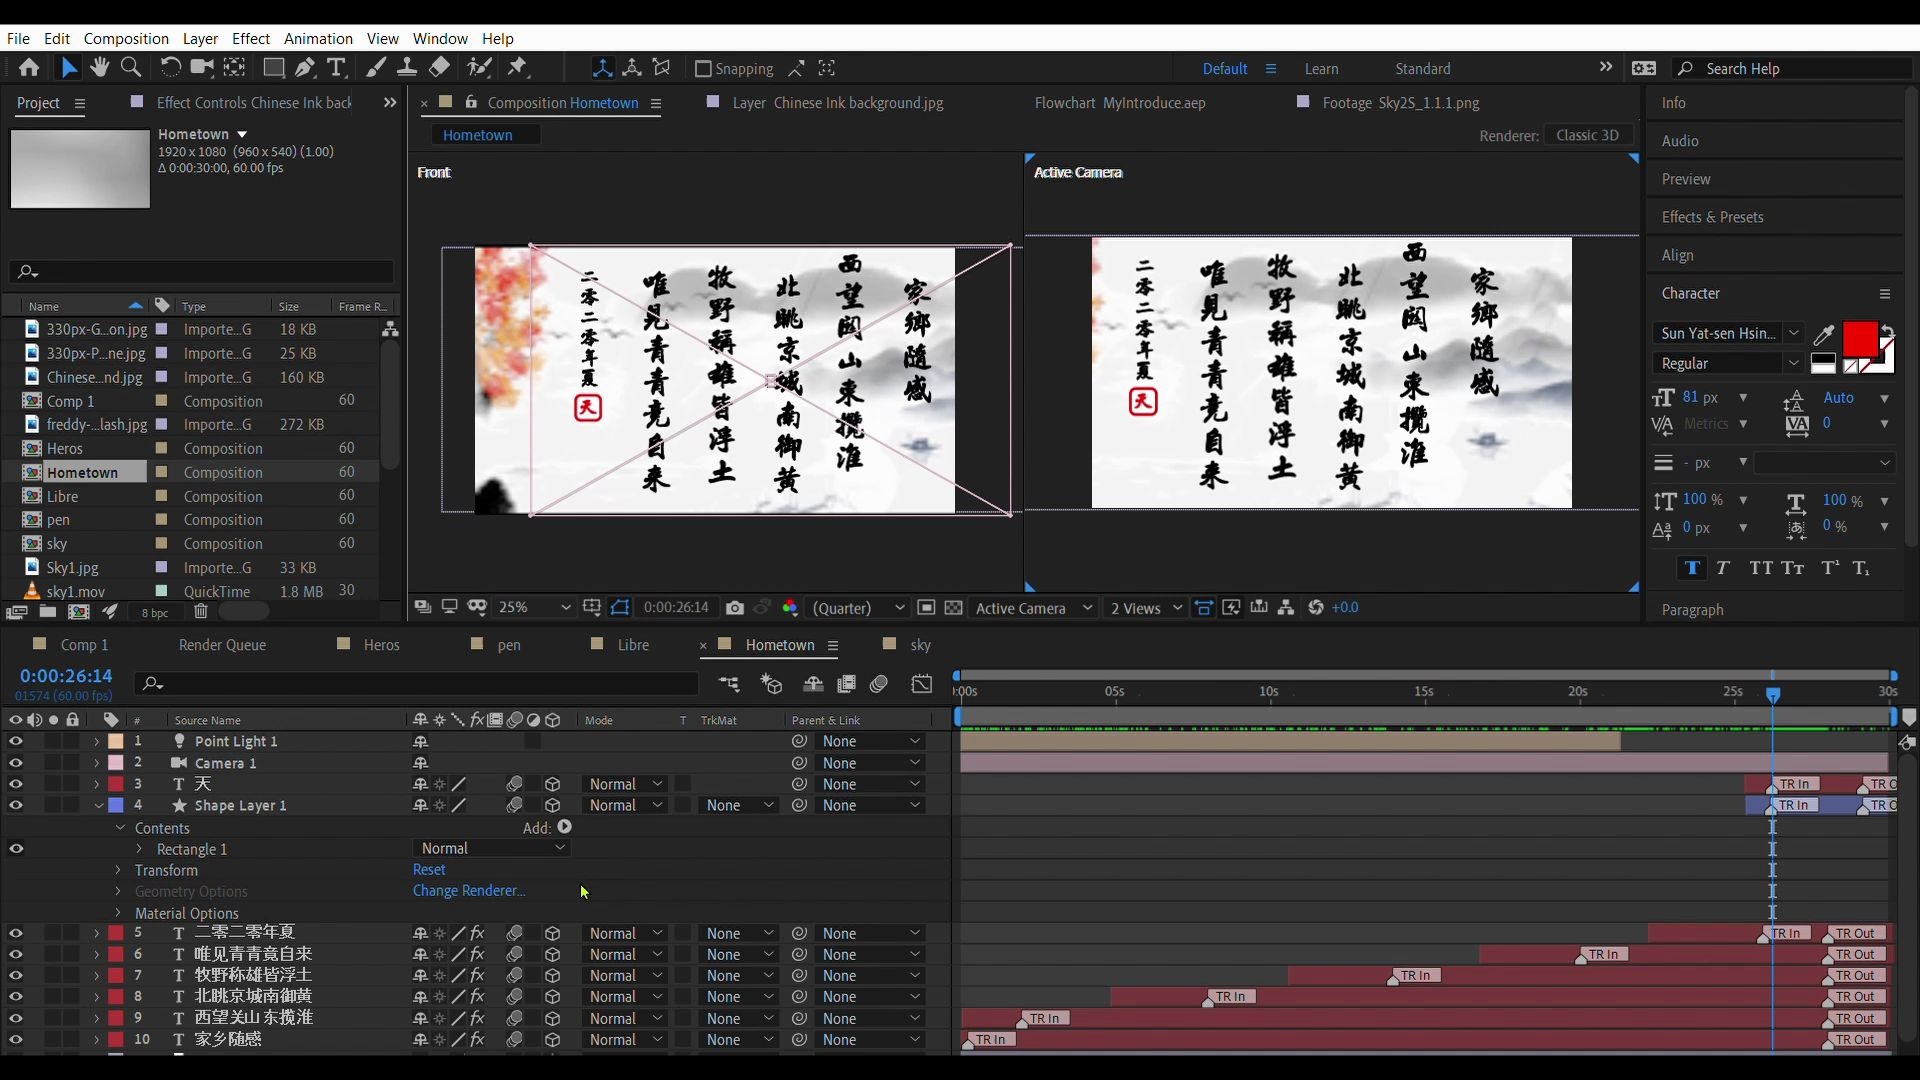
Task: Switch to the sky composition tab
Action: (919, 645)
